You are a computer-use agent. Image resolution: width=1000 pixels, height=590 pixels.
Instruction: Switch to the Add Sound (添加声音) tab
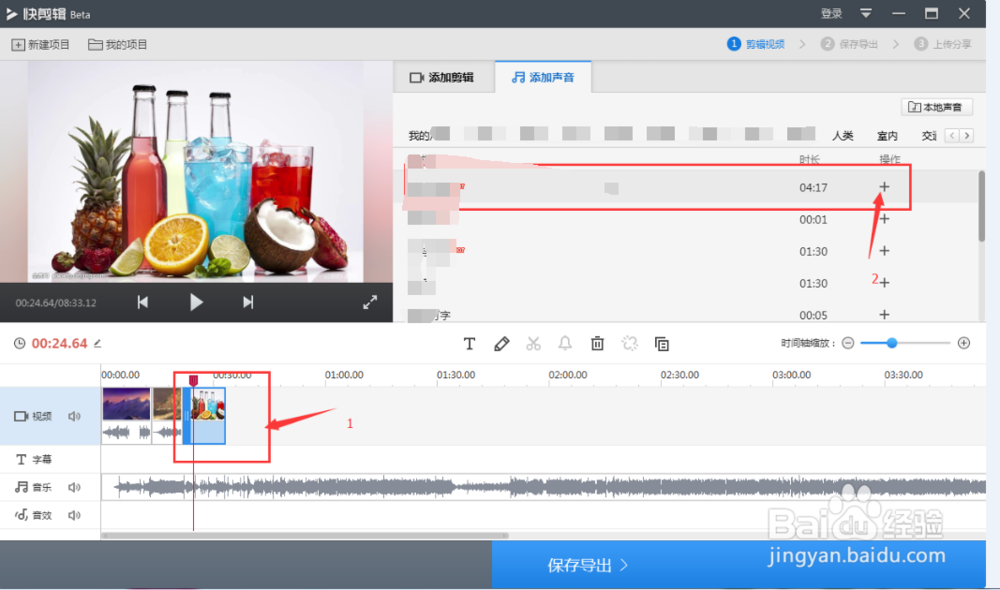(x=543, y=77)
